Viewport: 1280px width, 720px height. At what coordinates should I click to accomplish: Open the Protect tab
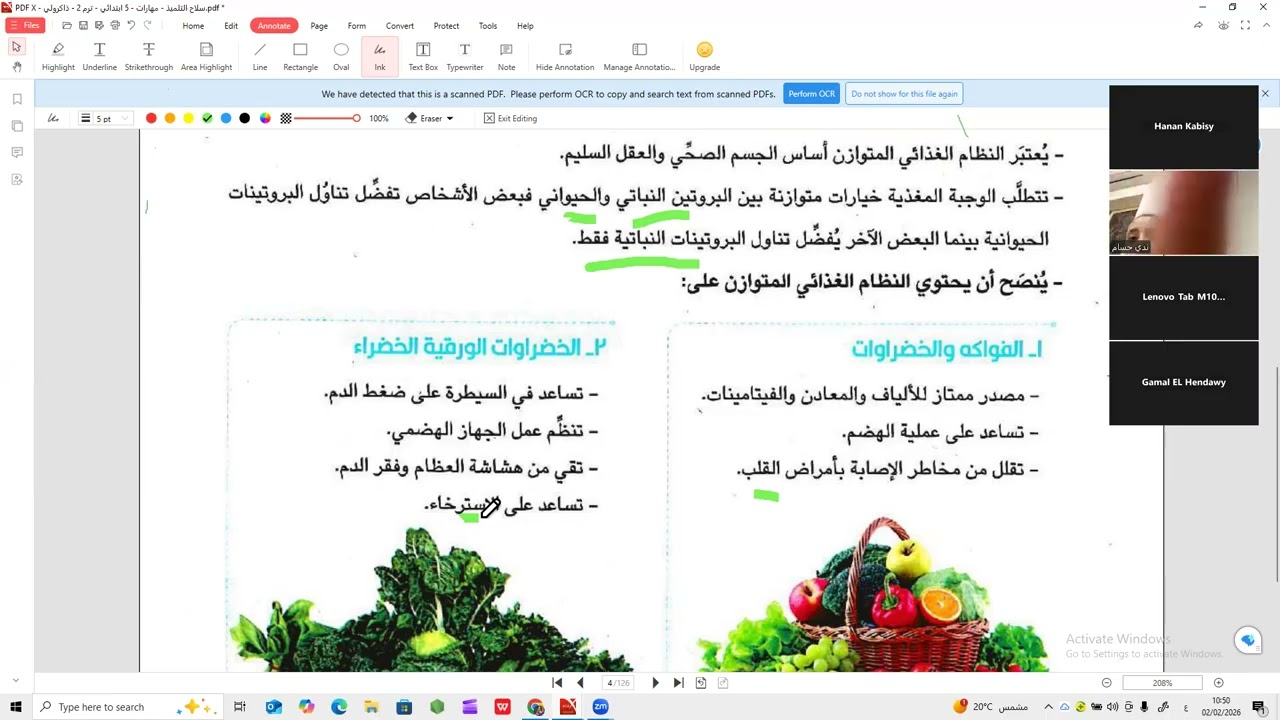coord(446,25)
